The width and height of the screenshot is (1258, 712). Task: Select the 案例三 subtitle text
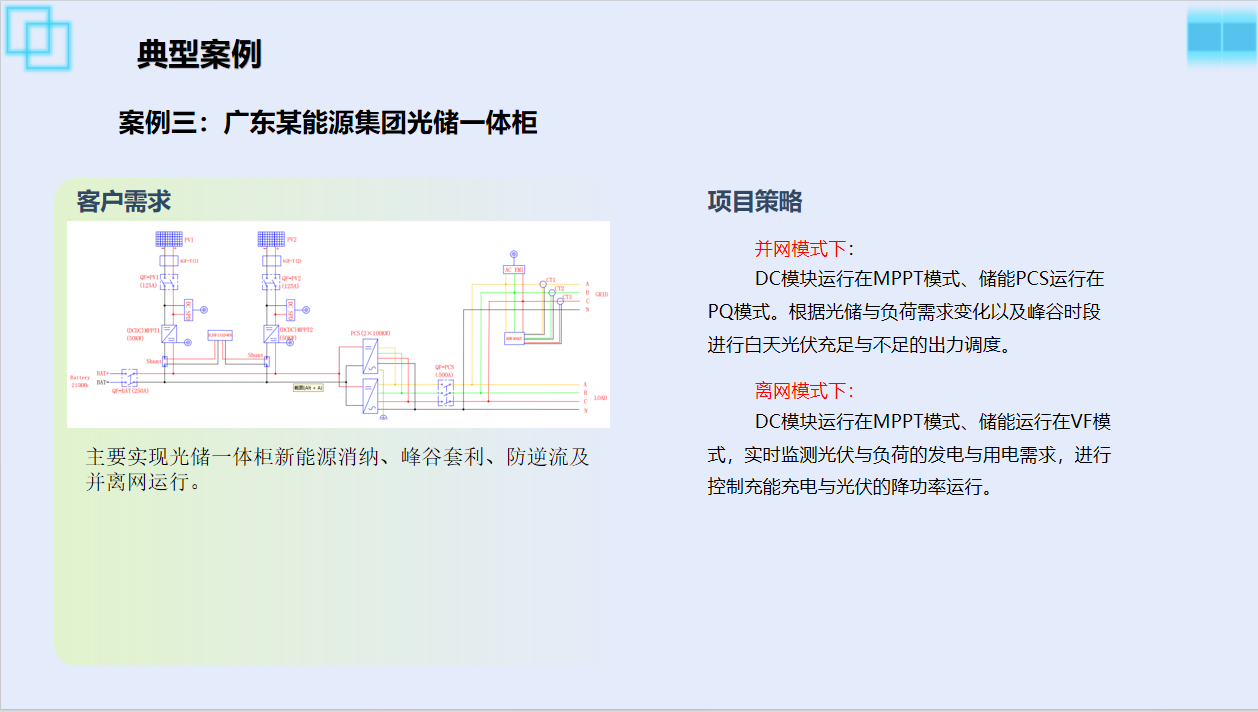328,123
